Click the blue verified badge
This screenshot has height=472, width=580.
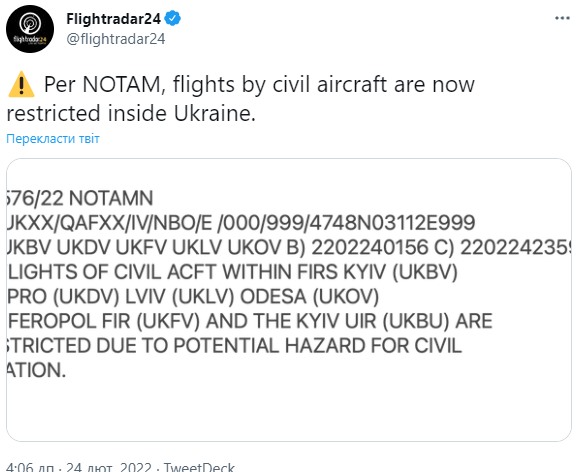(172, 18)
